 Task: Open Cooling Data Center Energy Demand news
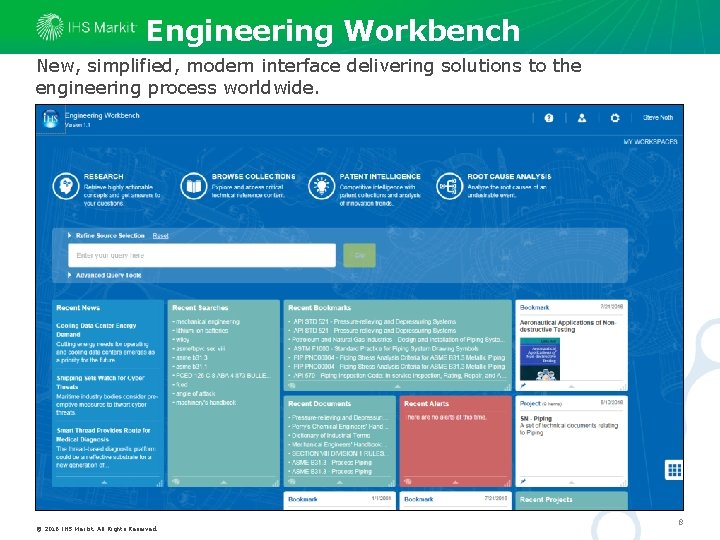coord(96,330)
